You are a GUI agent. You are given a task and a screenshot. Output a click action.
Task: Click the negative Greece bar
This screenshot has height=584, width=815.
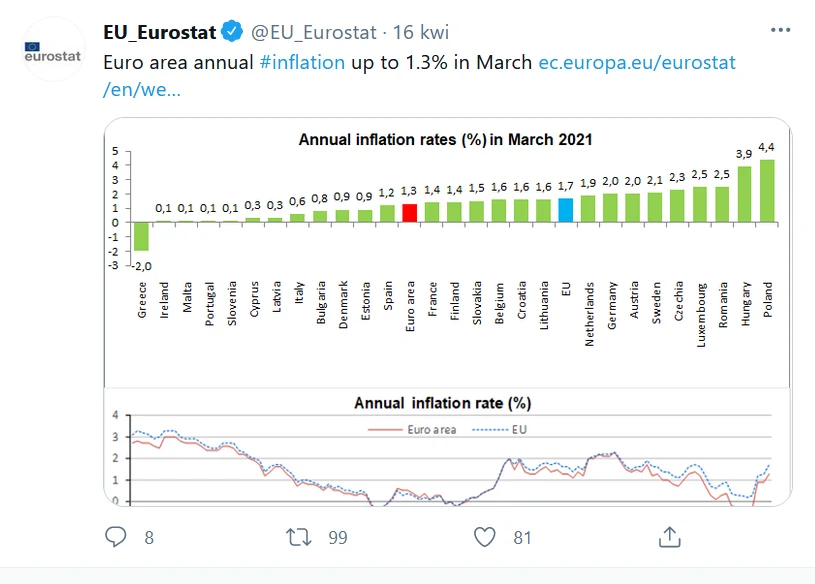pyautogui.click(x=141, y=236)
